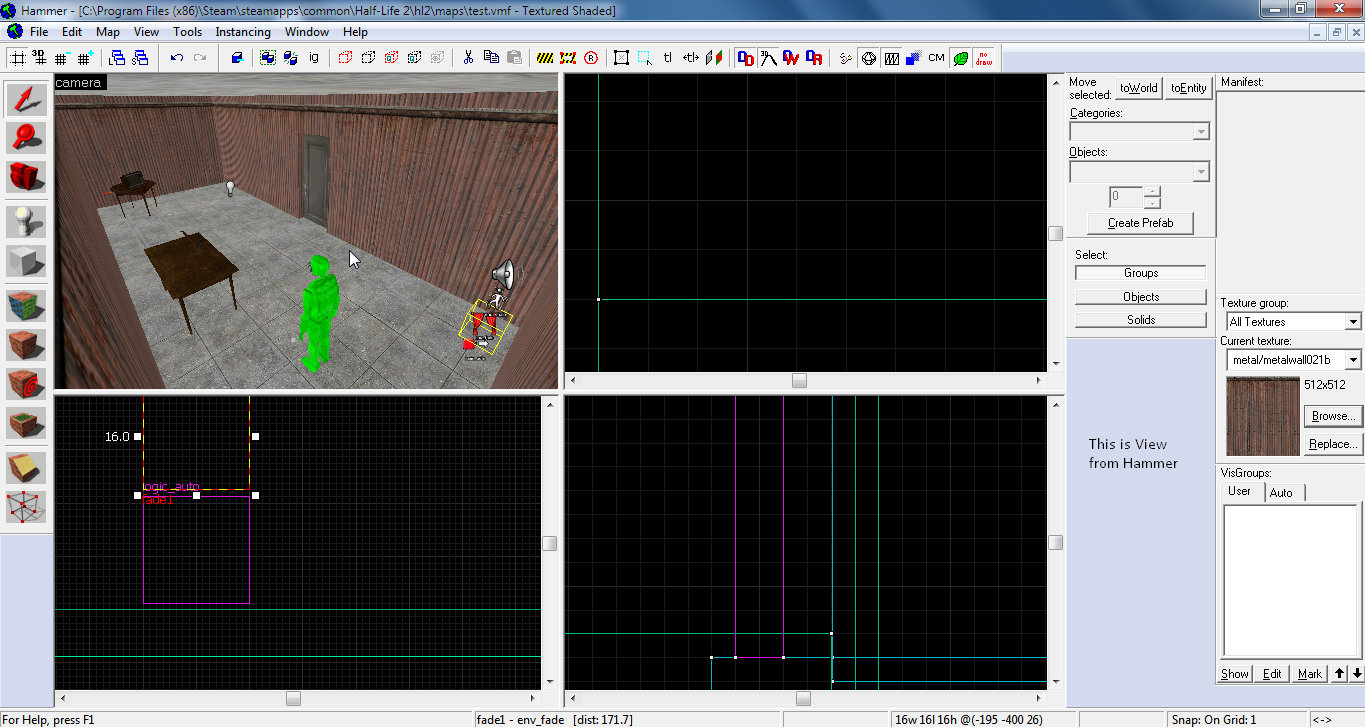Click the CM toolbar button
The width and height of the screenshot is (1365, 728).
point(936,58)
